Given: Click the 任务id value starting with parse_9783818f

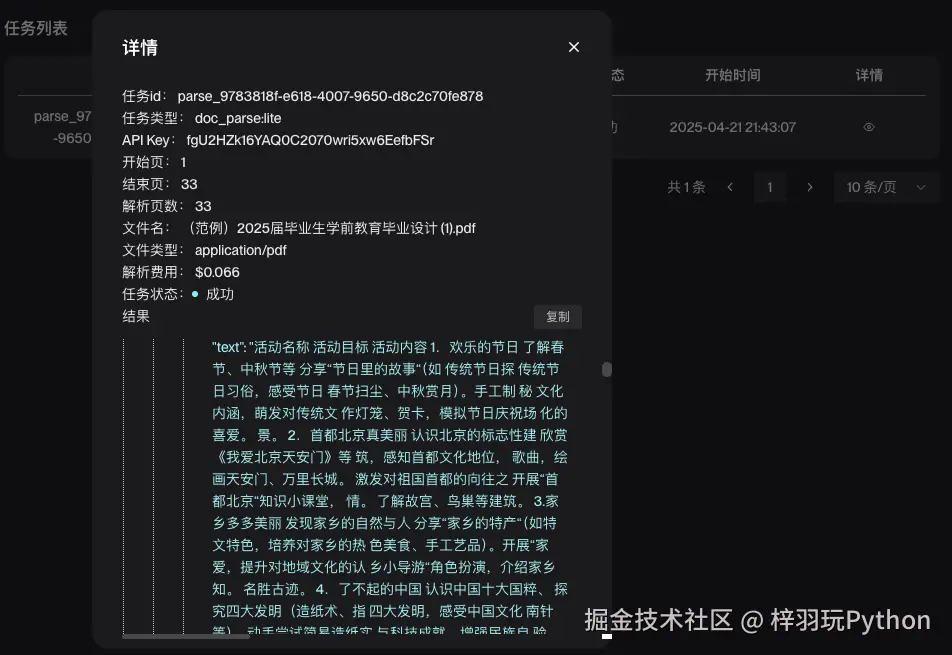Looking at the screenshot, I should pyautogui.click(x=330, y=97).
